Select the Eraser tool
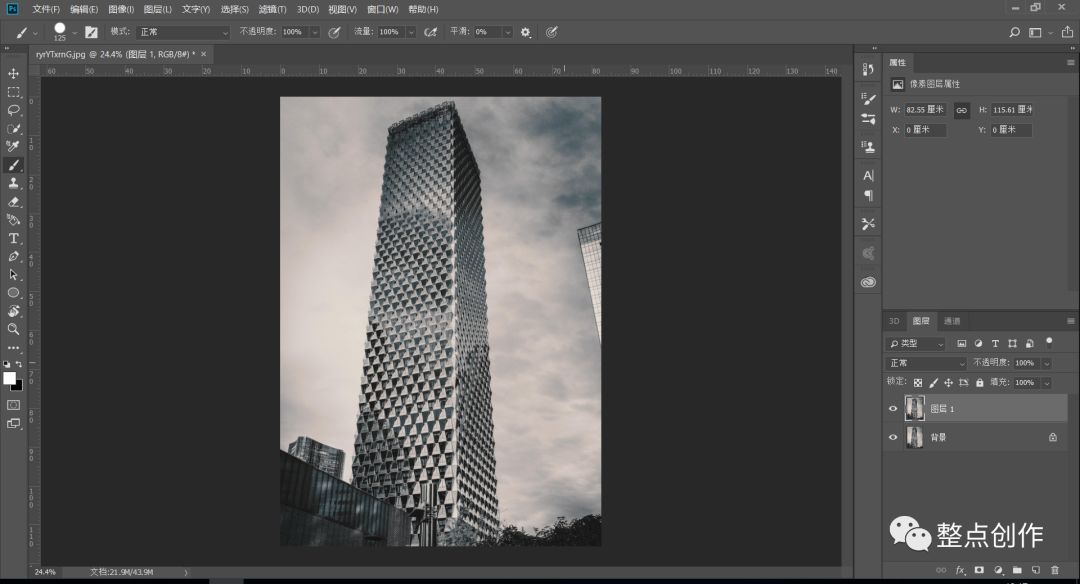The height and width of the screenshot is (584, 1080). coord(13,202)
